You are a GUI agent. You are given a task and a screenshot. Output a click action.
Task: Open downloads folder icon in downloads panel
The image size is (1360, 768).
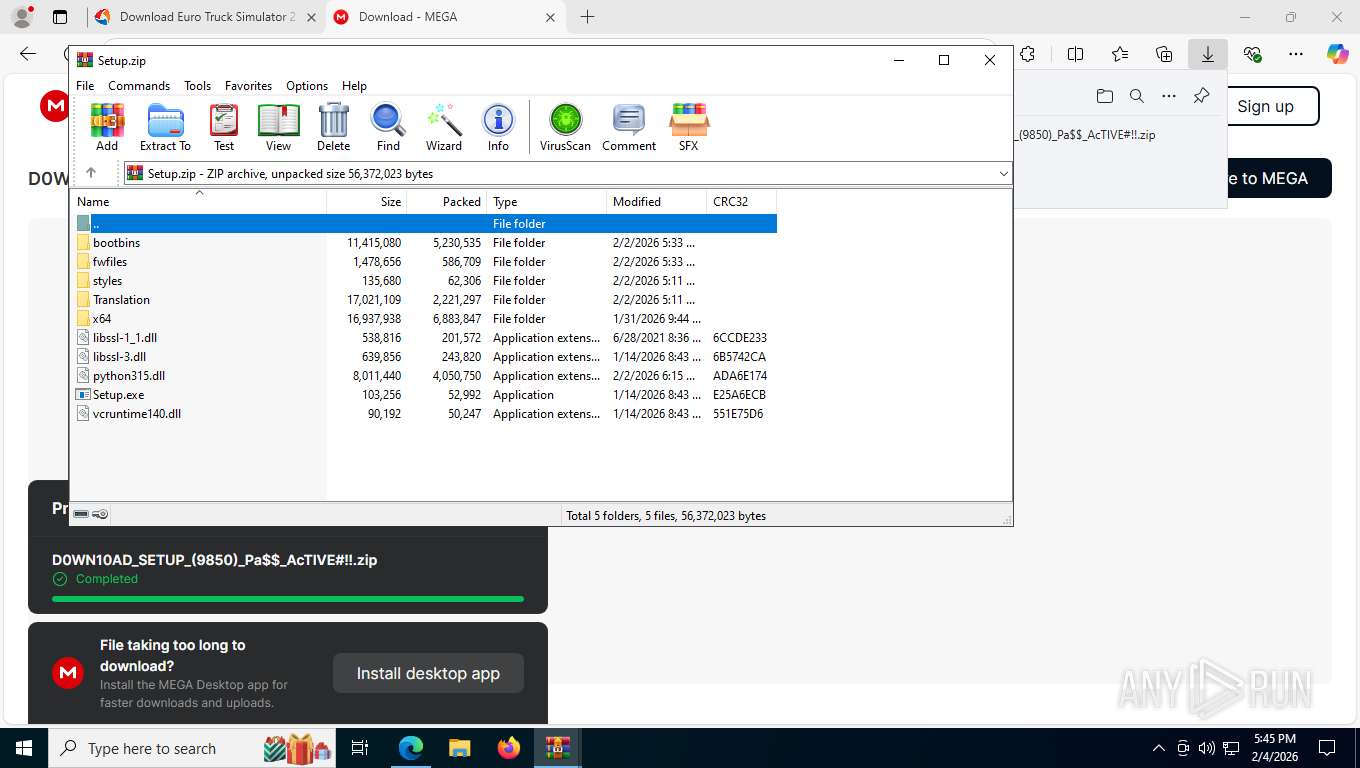pyautogui.click(x=1104, y=96)
